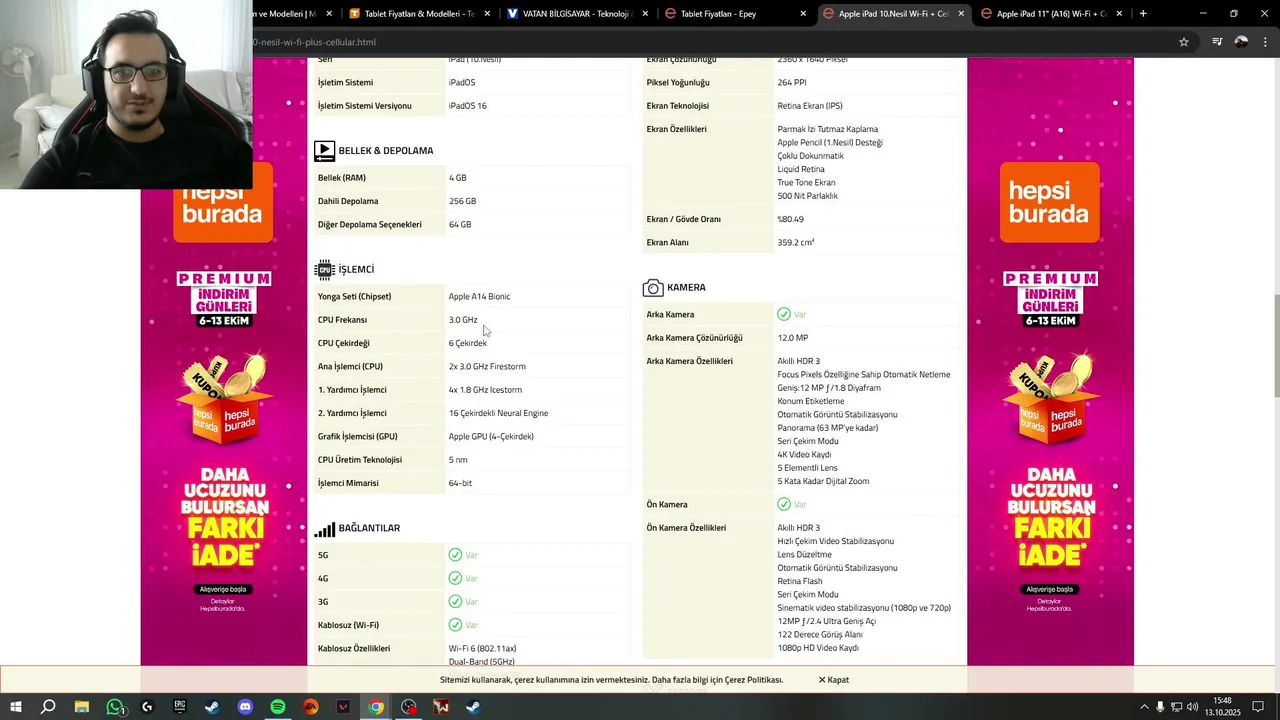The width and height of the screenshot is (1280, 720).
Task: Open Chrome three-dot menu
Action: (1264, 42)
